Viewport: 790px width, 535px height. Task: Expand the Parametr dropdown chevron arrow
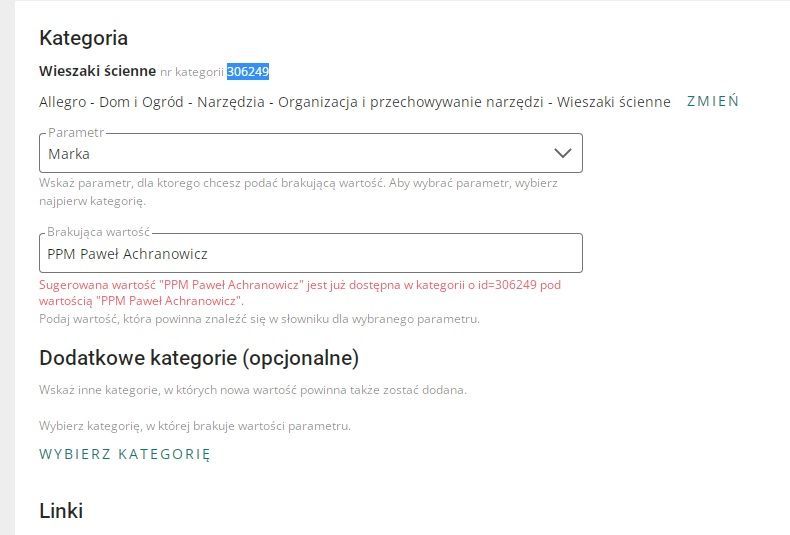click(x=563, y=153)
